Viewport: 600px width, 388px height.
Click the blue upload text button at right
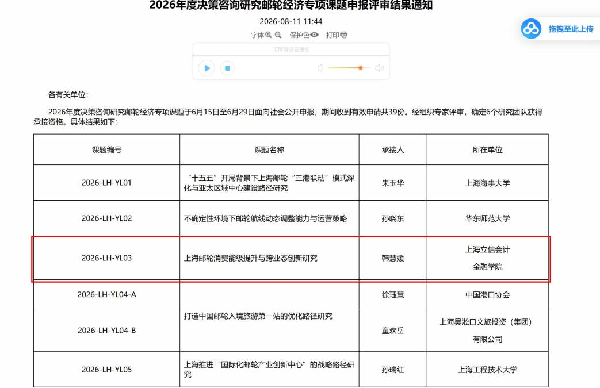click(571, 29)
